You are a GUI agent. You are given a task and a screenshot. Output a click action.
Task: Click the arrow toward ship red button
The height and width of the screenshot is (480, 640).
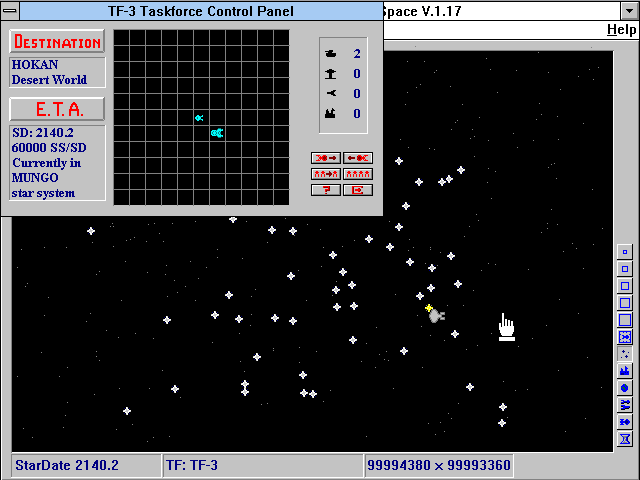click(x=358, y=158)
